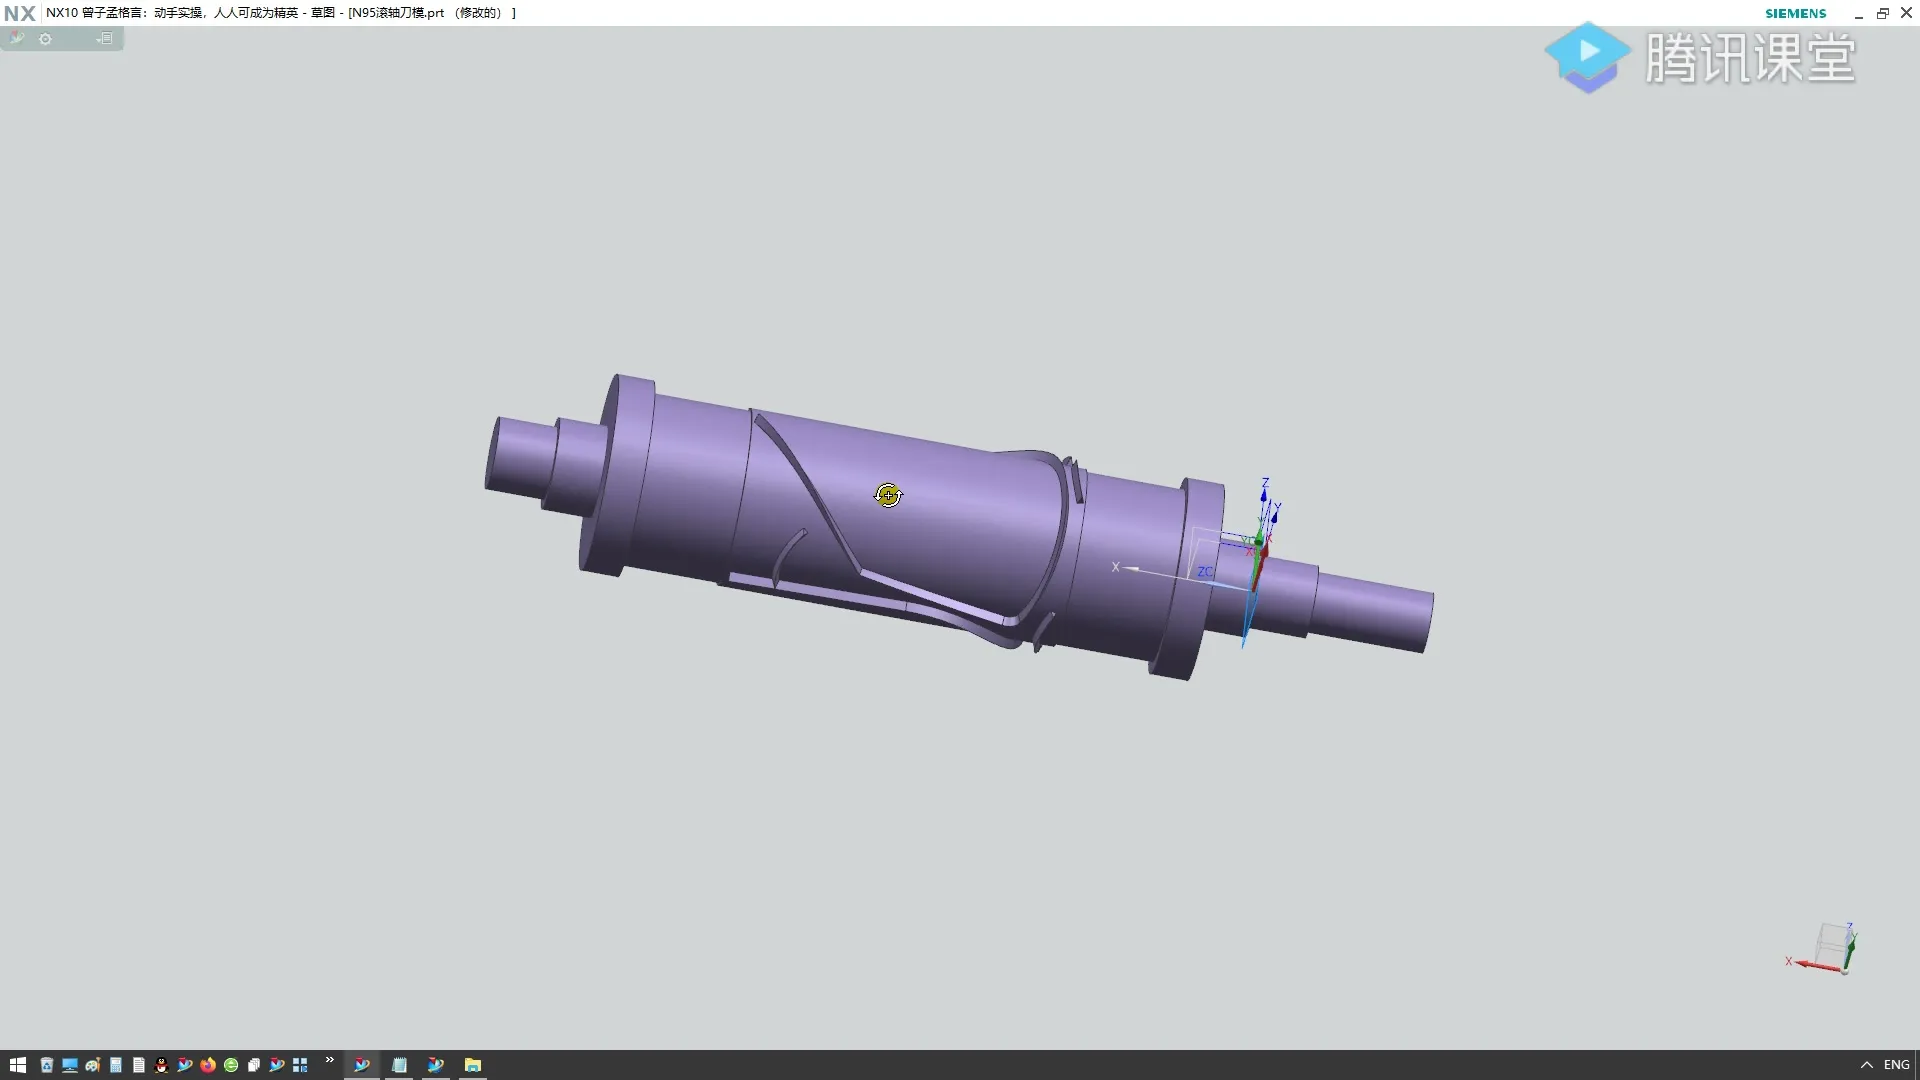Open the Windows Start menu

17,1065
